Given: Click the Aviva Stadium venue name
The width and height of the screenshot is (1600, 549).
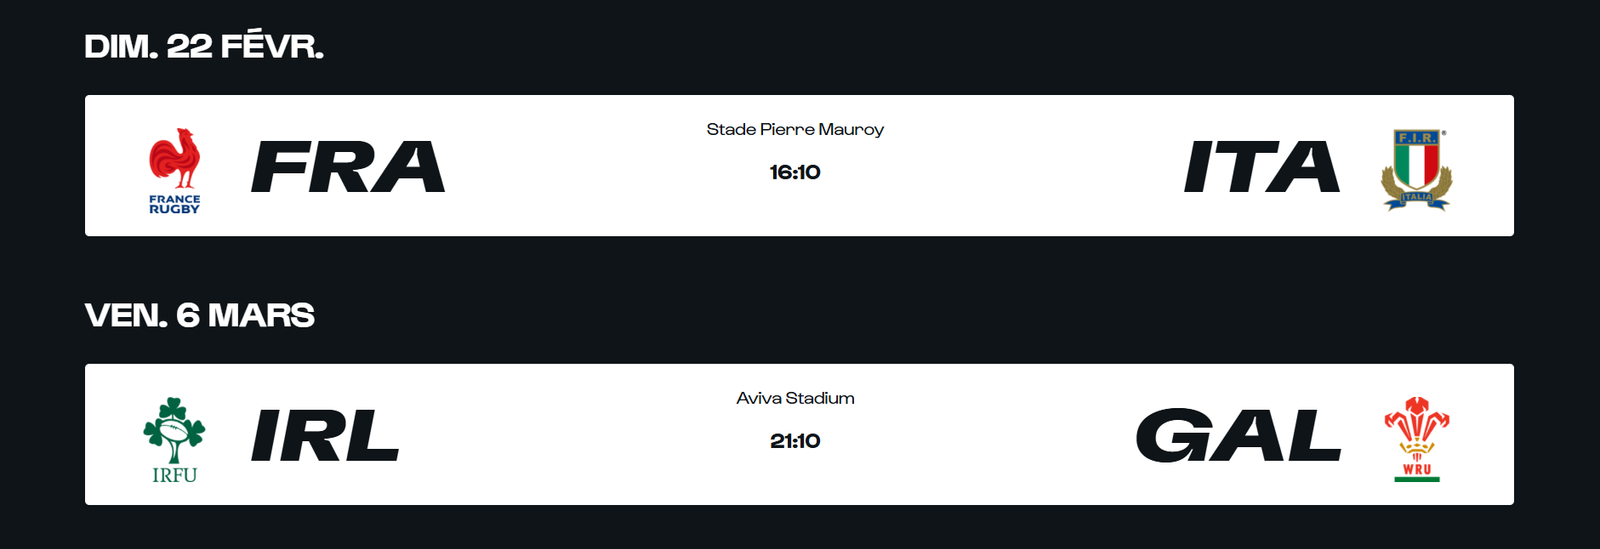Looking at the screenshot, I should coord(795,398).
